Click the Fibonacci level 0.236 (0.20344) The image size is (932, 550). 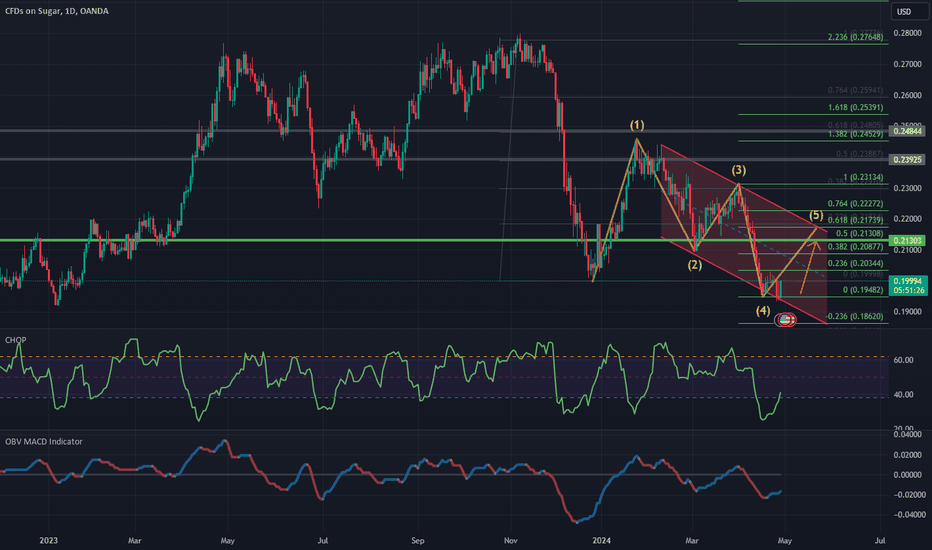(x=855, y=263)
